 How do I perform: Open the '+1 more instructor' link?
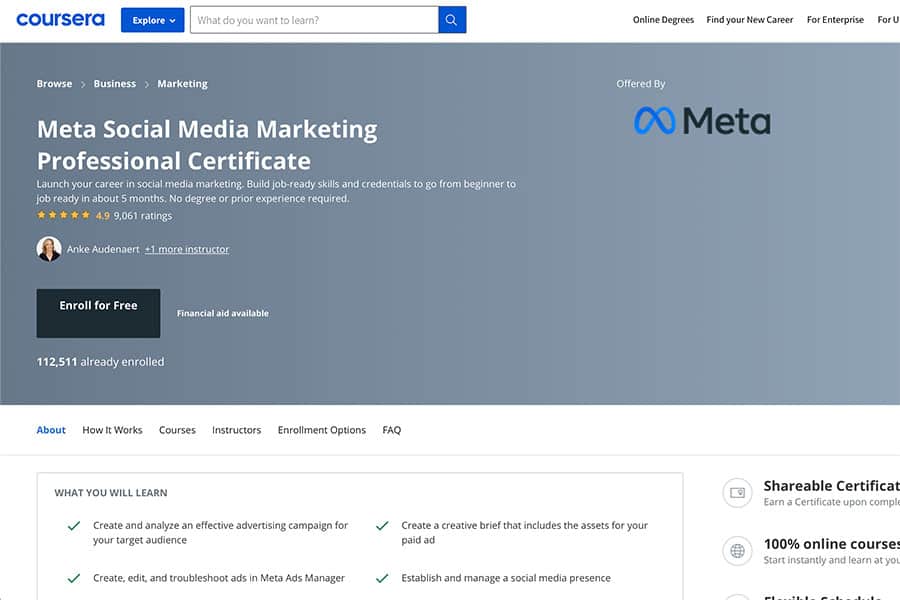(x=187, y=249)
